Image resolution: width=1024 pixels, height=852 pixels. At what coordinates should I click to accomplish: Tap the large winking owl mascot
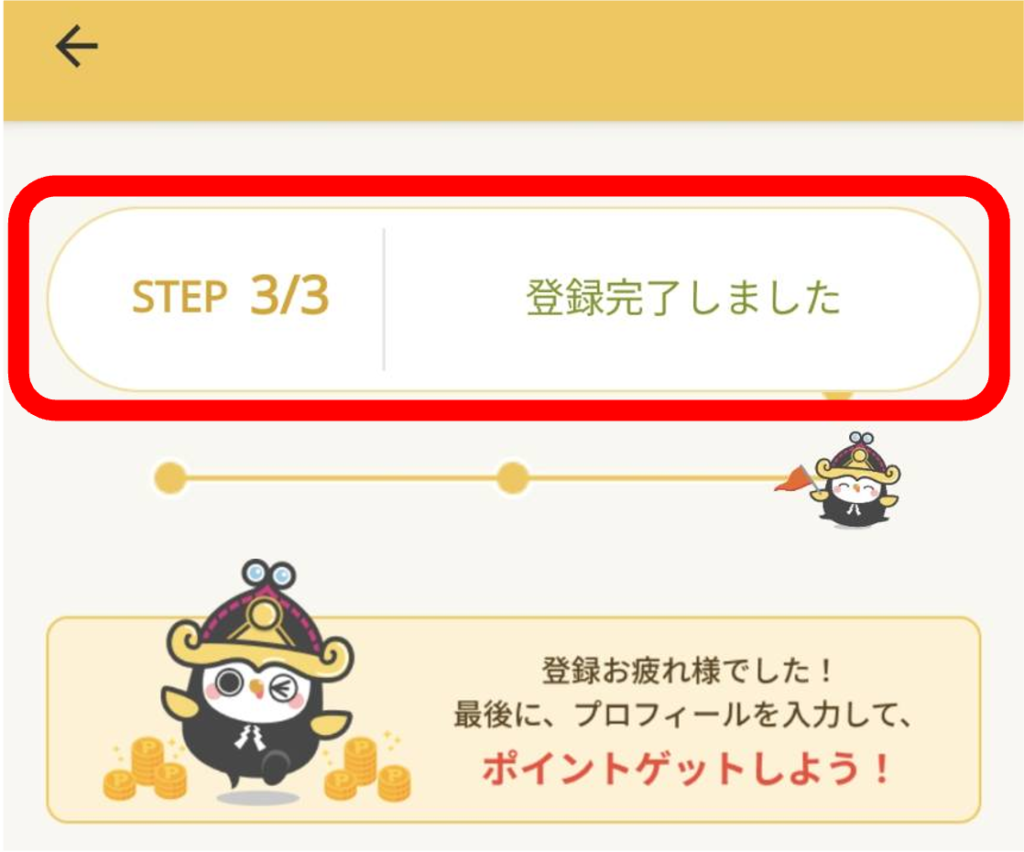click(x=259, y=679)
